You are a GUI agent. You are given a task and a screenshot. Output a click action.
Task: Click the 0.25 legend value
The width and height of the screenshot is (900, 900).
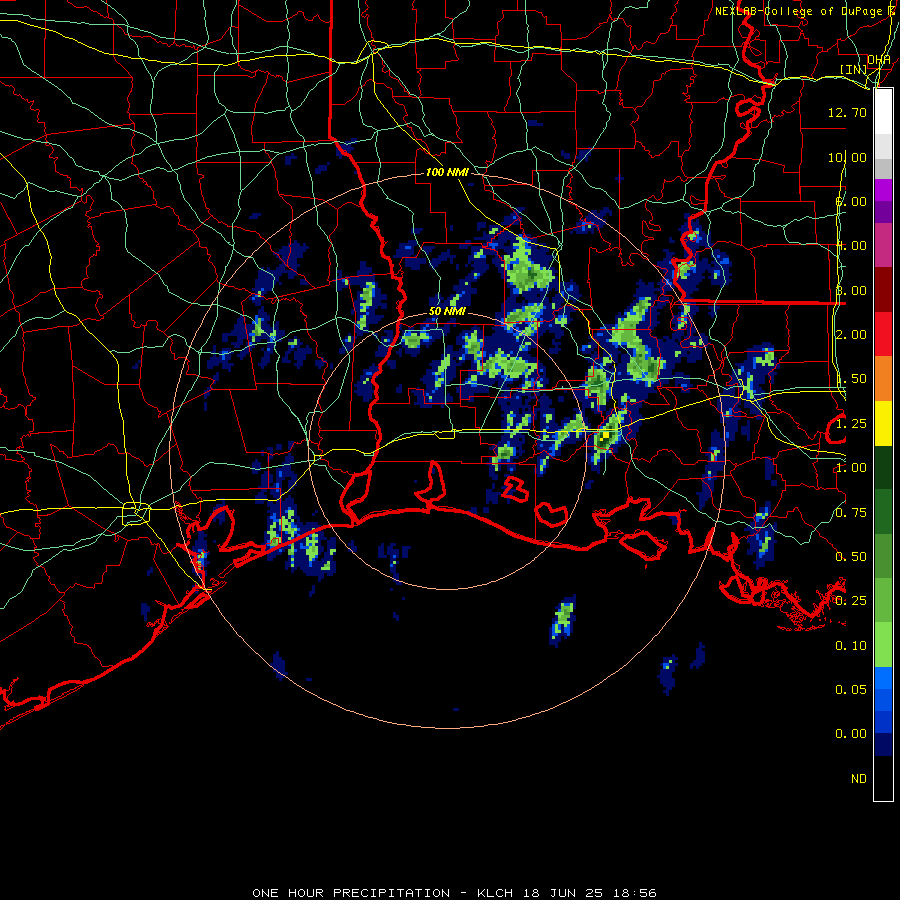[851, 601]
